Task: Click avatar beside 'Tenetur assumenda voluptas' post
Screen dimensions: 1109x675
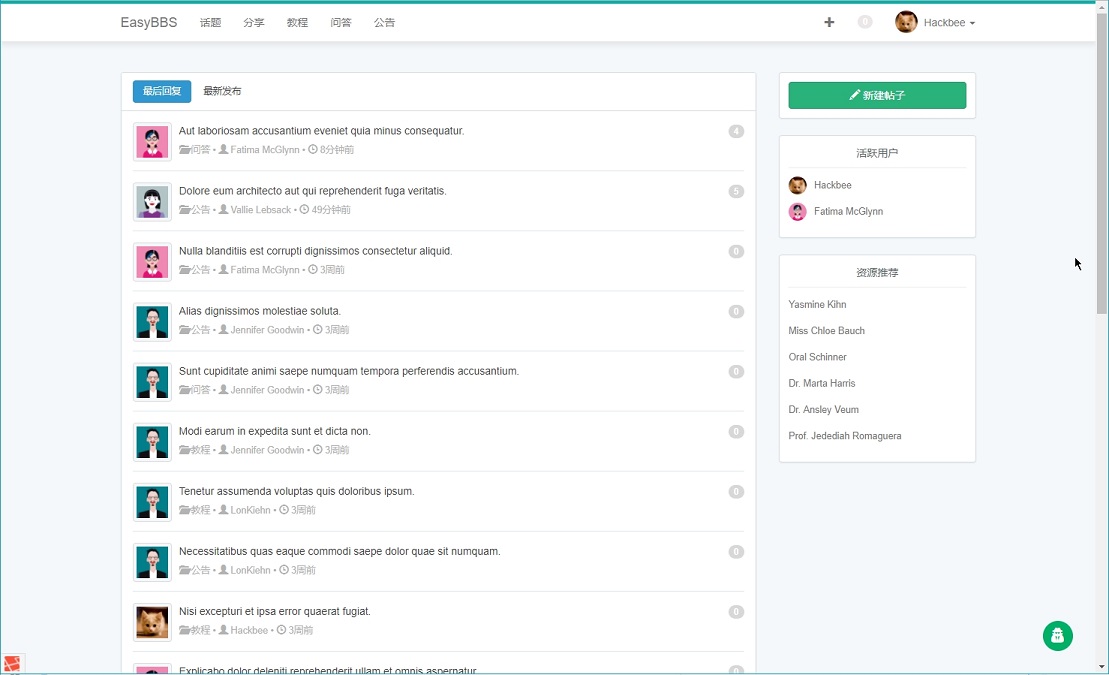Action: point(152,502)
